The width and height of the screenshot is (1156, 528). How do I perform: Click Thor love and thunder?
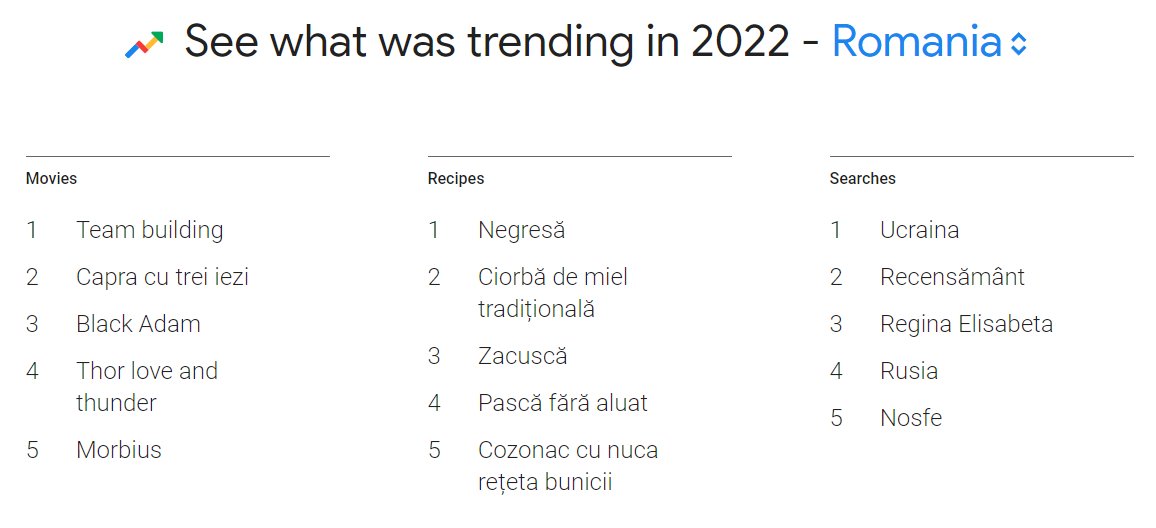(x=147, y=386)
